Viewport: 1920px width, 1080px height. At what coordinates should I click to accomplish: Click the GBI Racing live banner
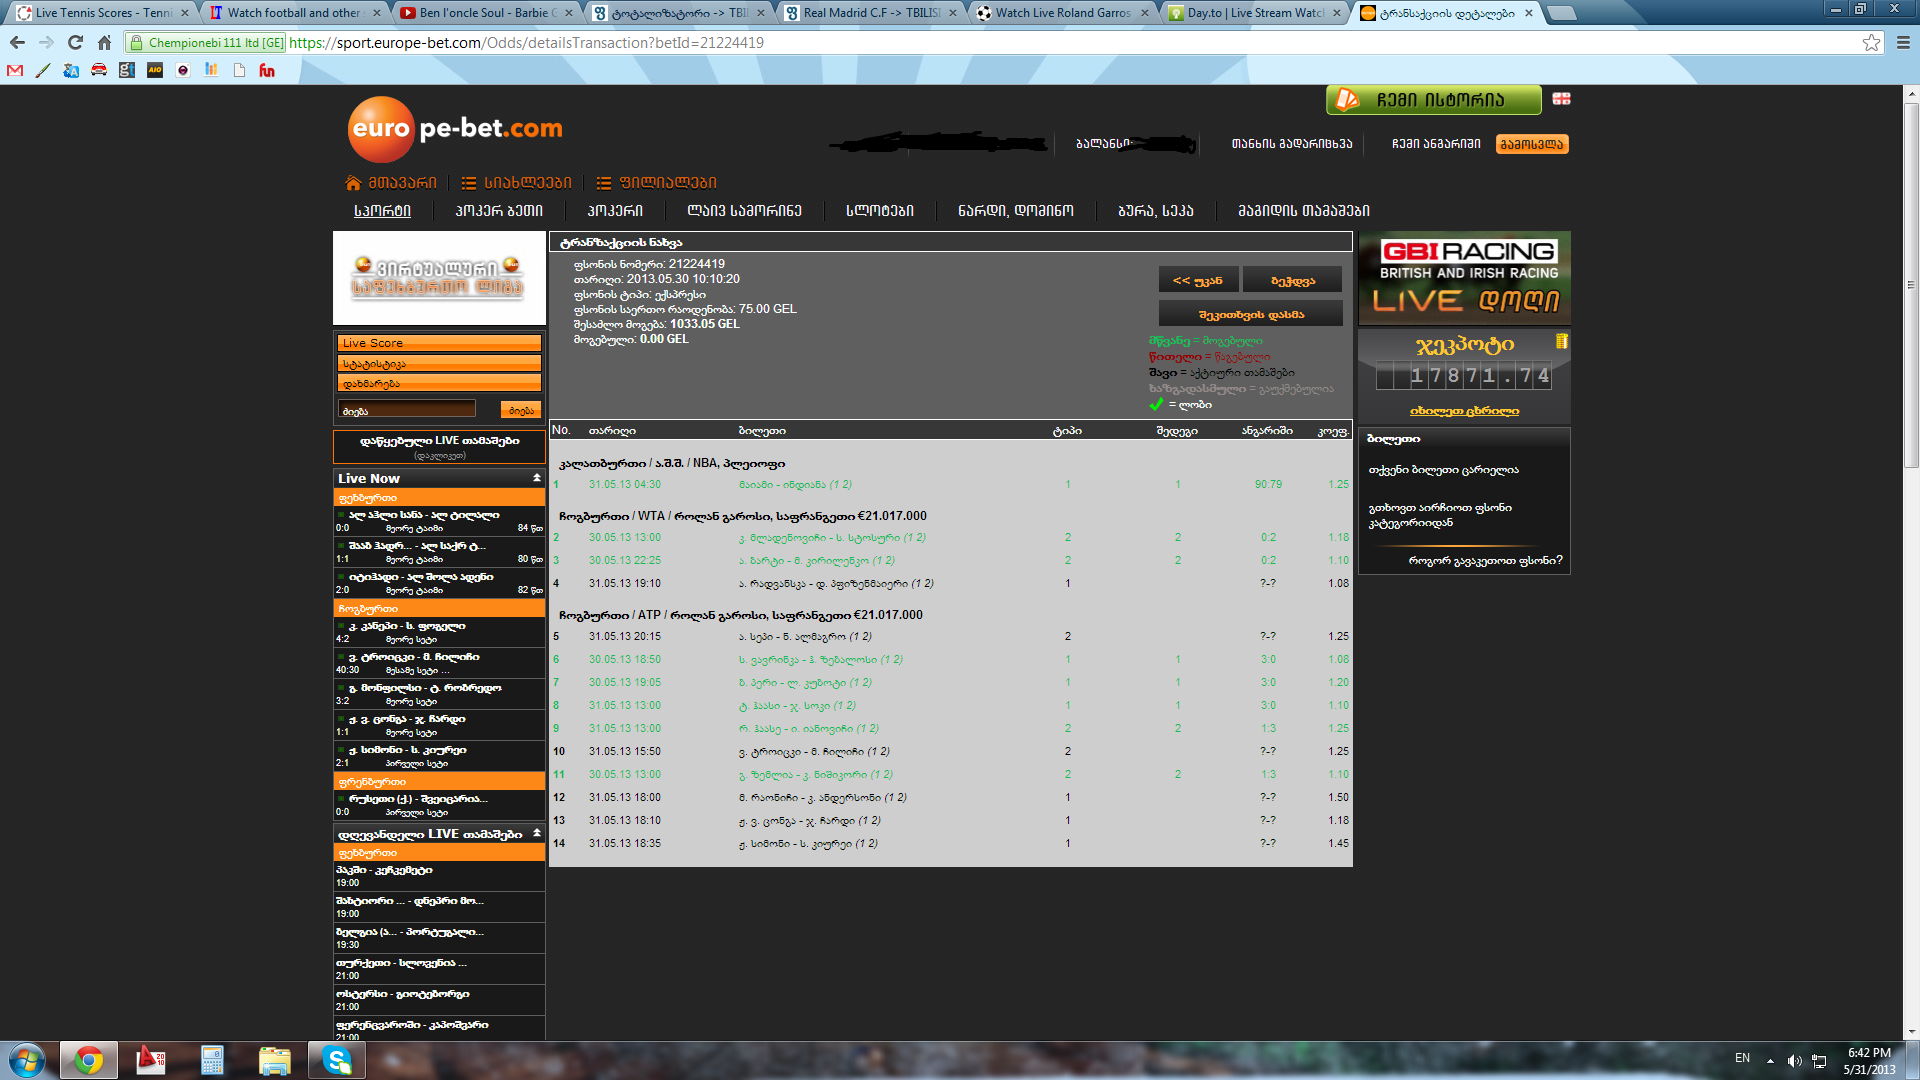(x=1464, y=278)
